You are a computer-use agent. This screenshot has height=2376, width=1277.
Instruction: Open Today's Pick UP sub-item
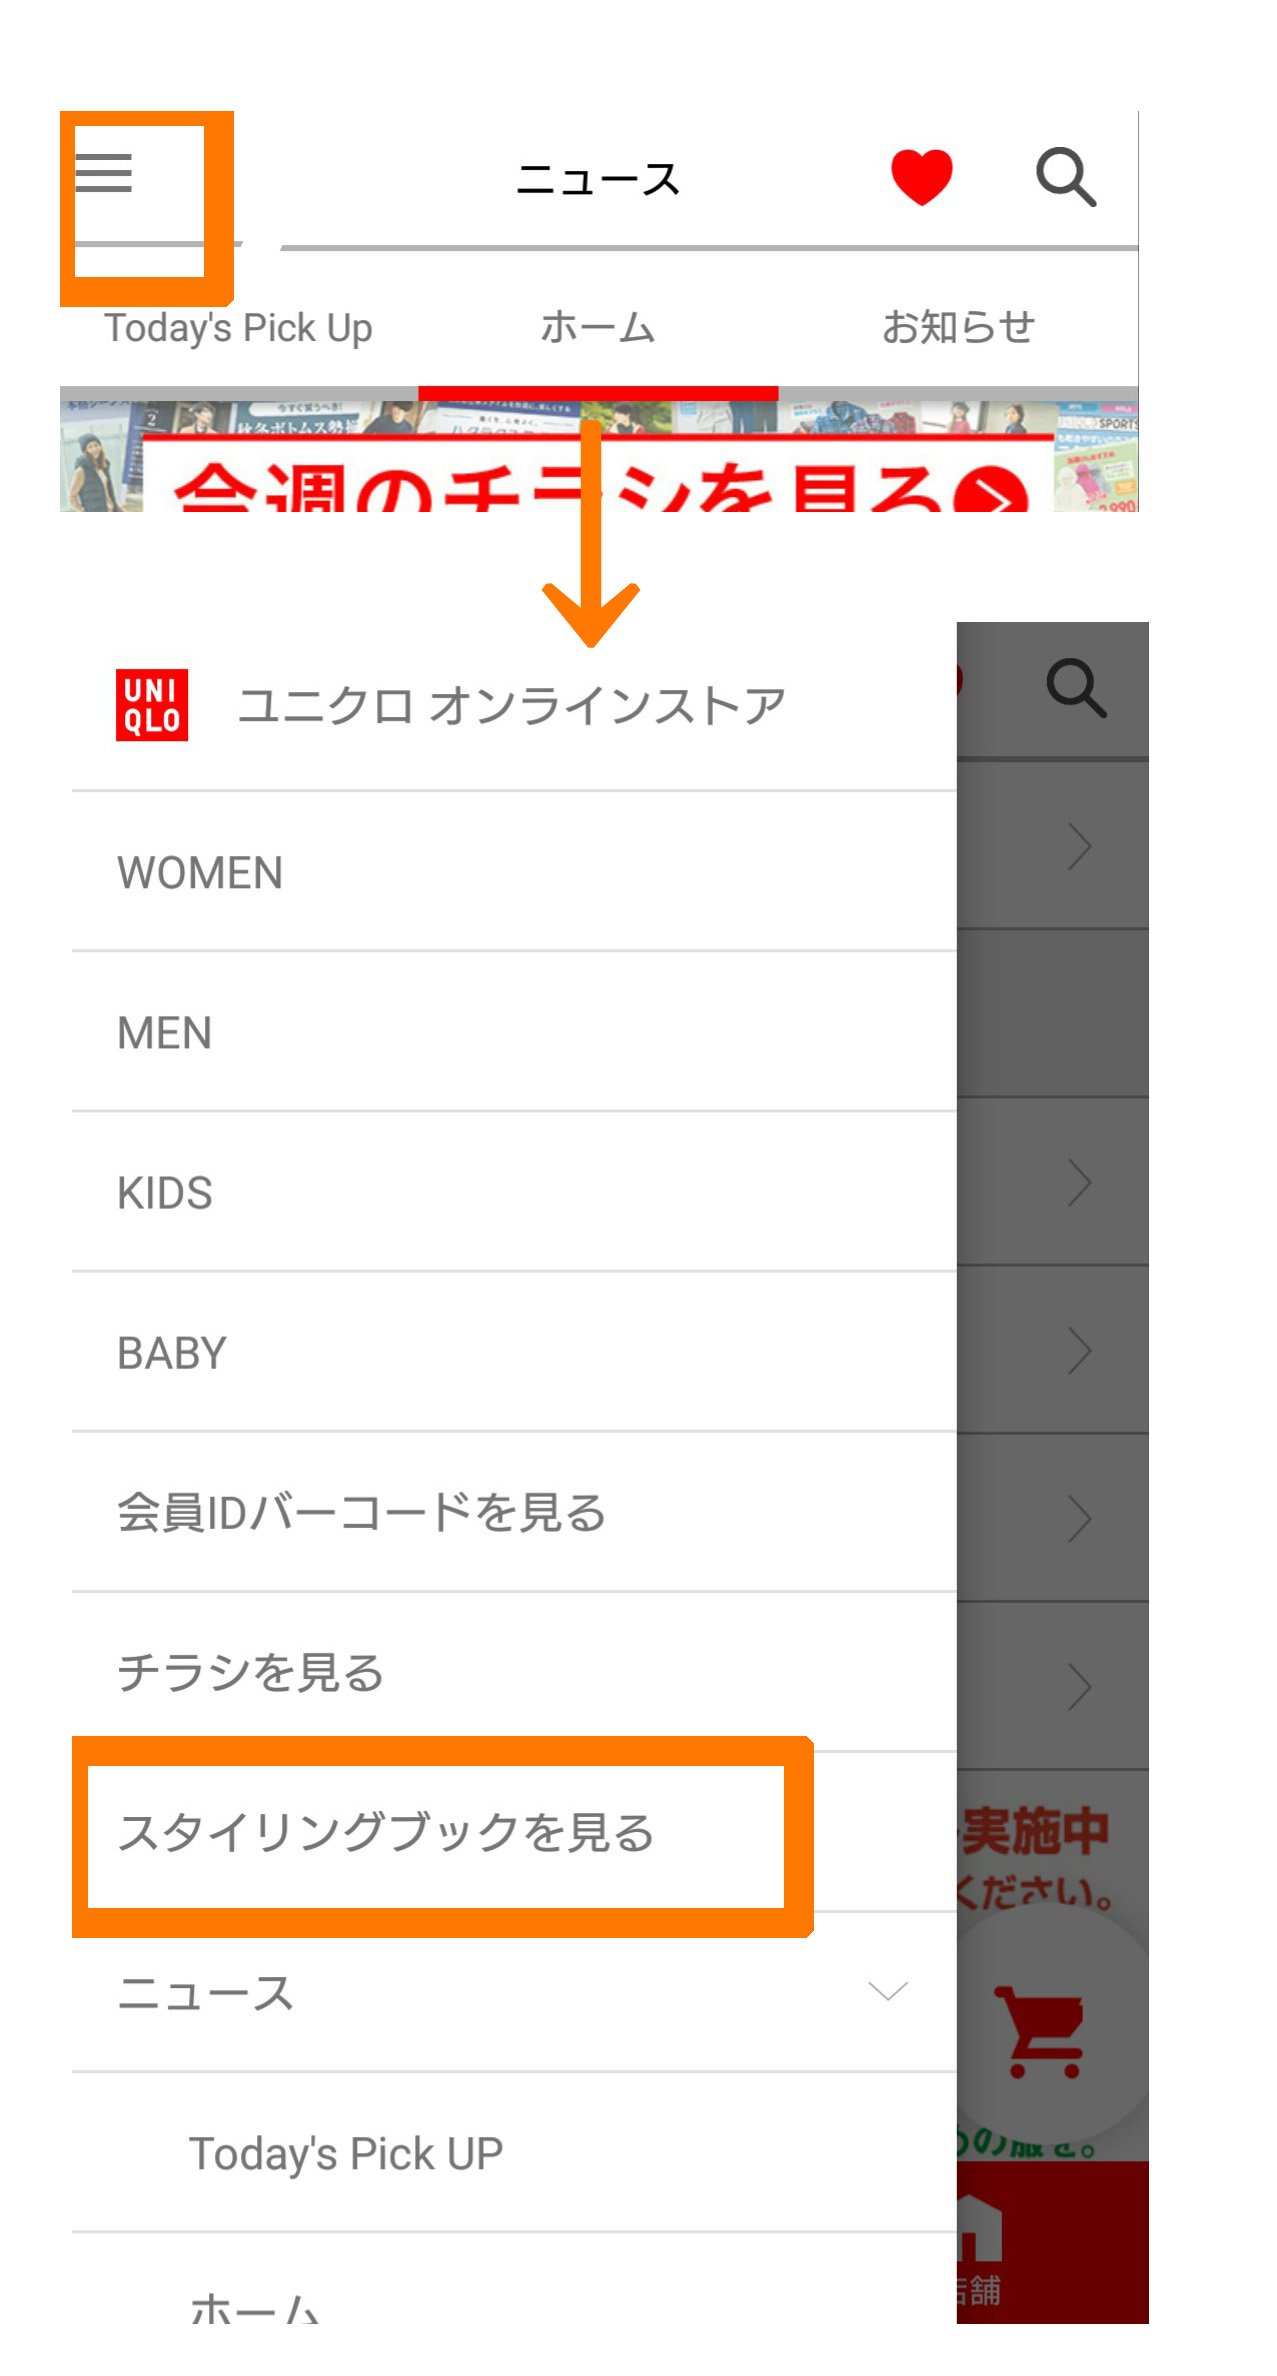click(x=346, y=2153)
